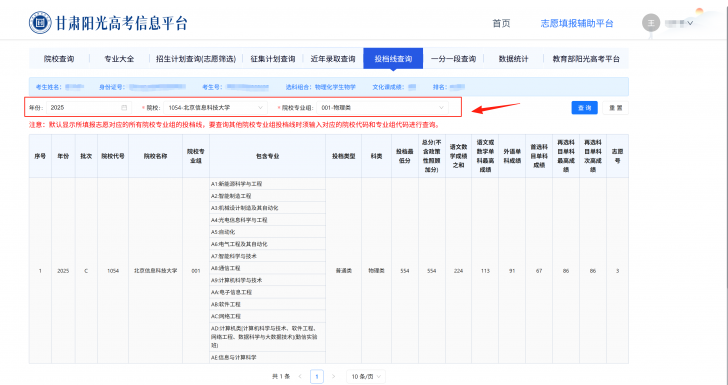Click the blue 查询 button
This screenshot has height=385, width=728.
[x=585, y=108]
